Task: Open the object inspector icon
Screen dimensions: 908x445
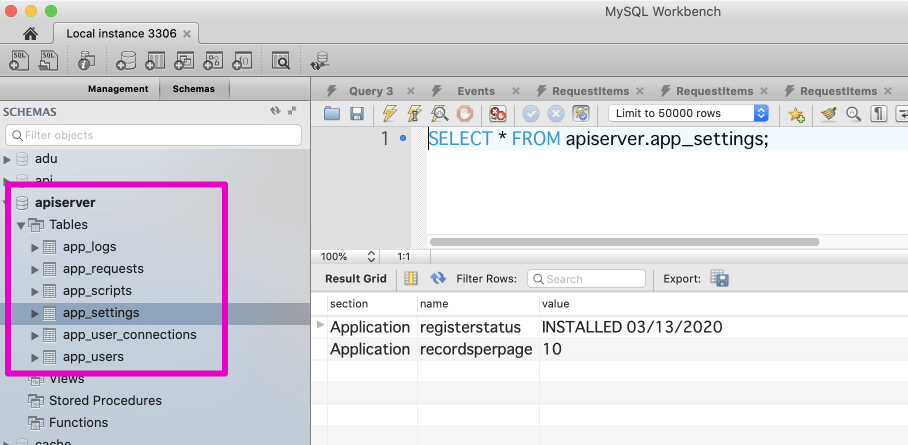Action: pos(86,60)
